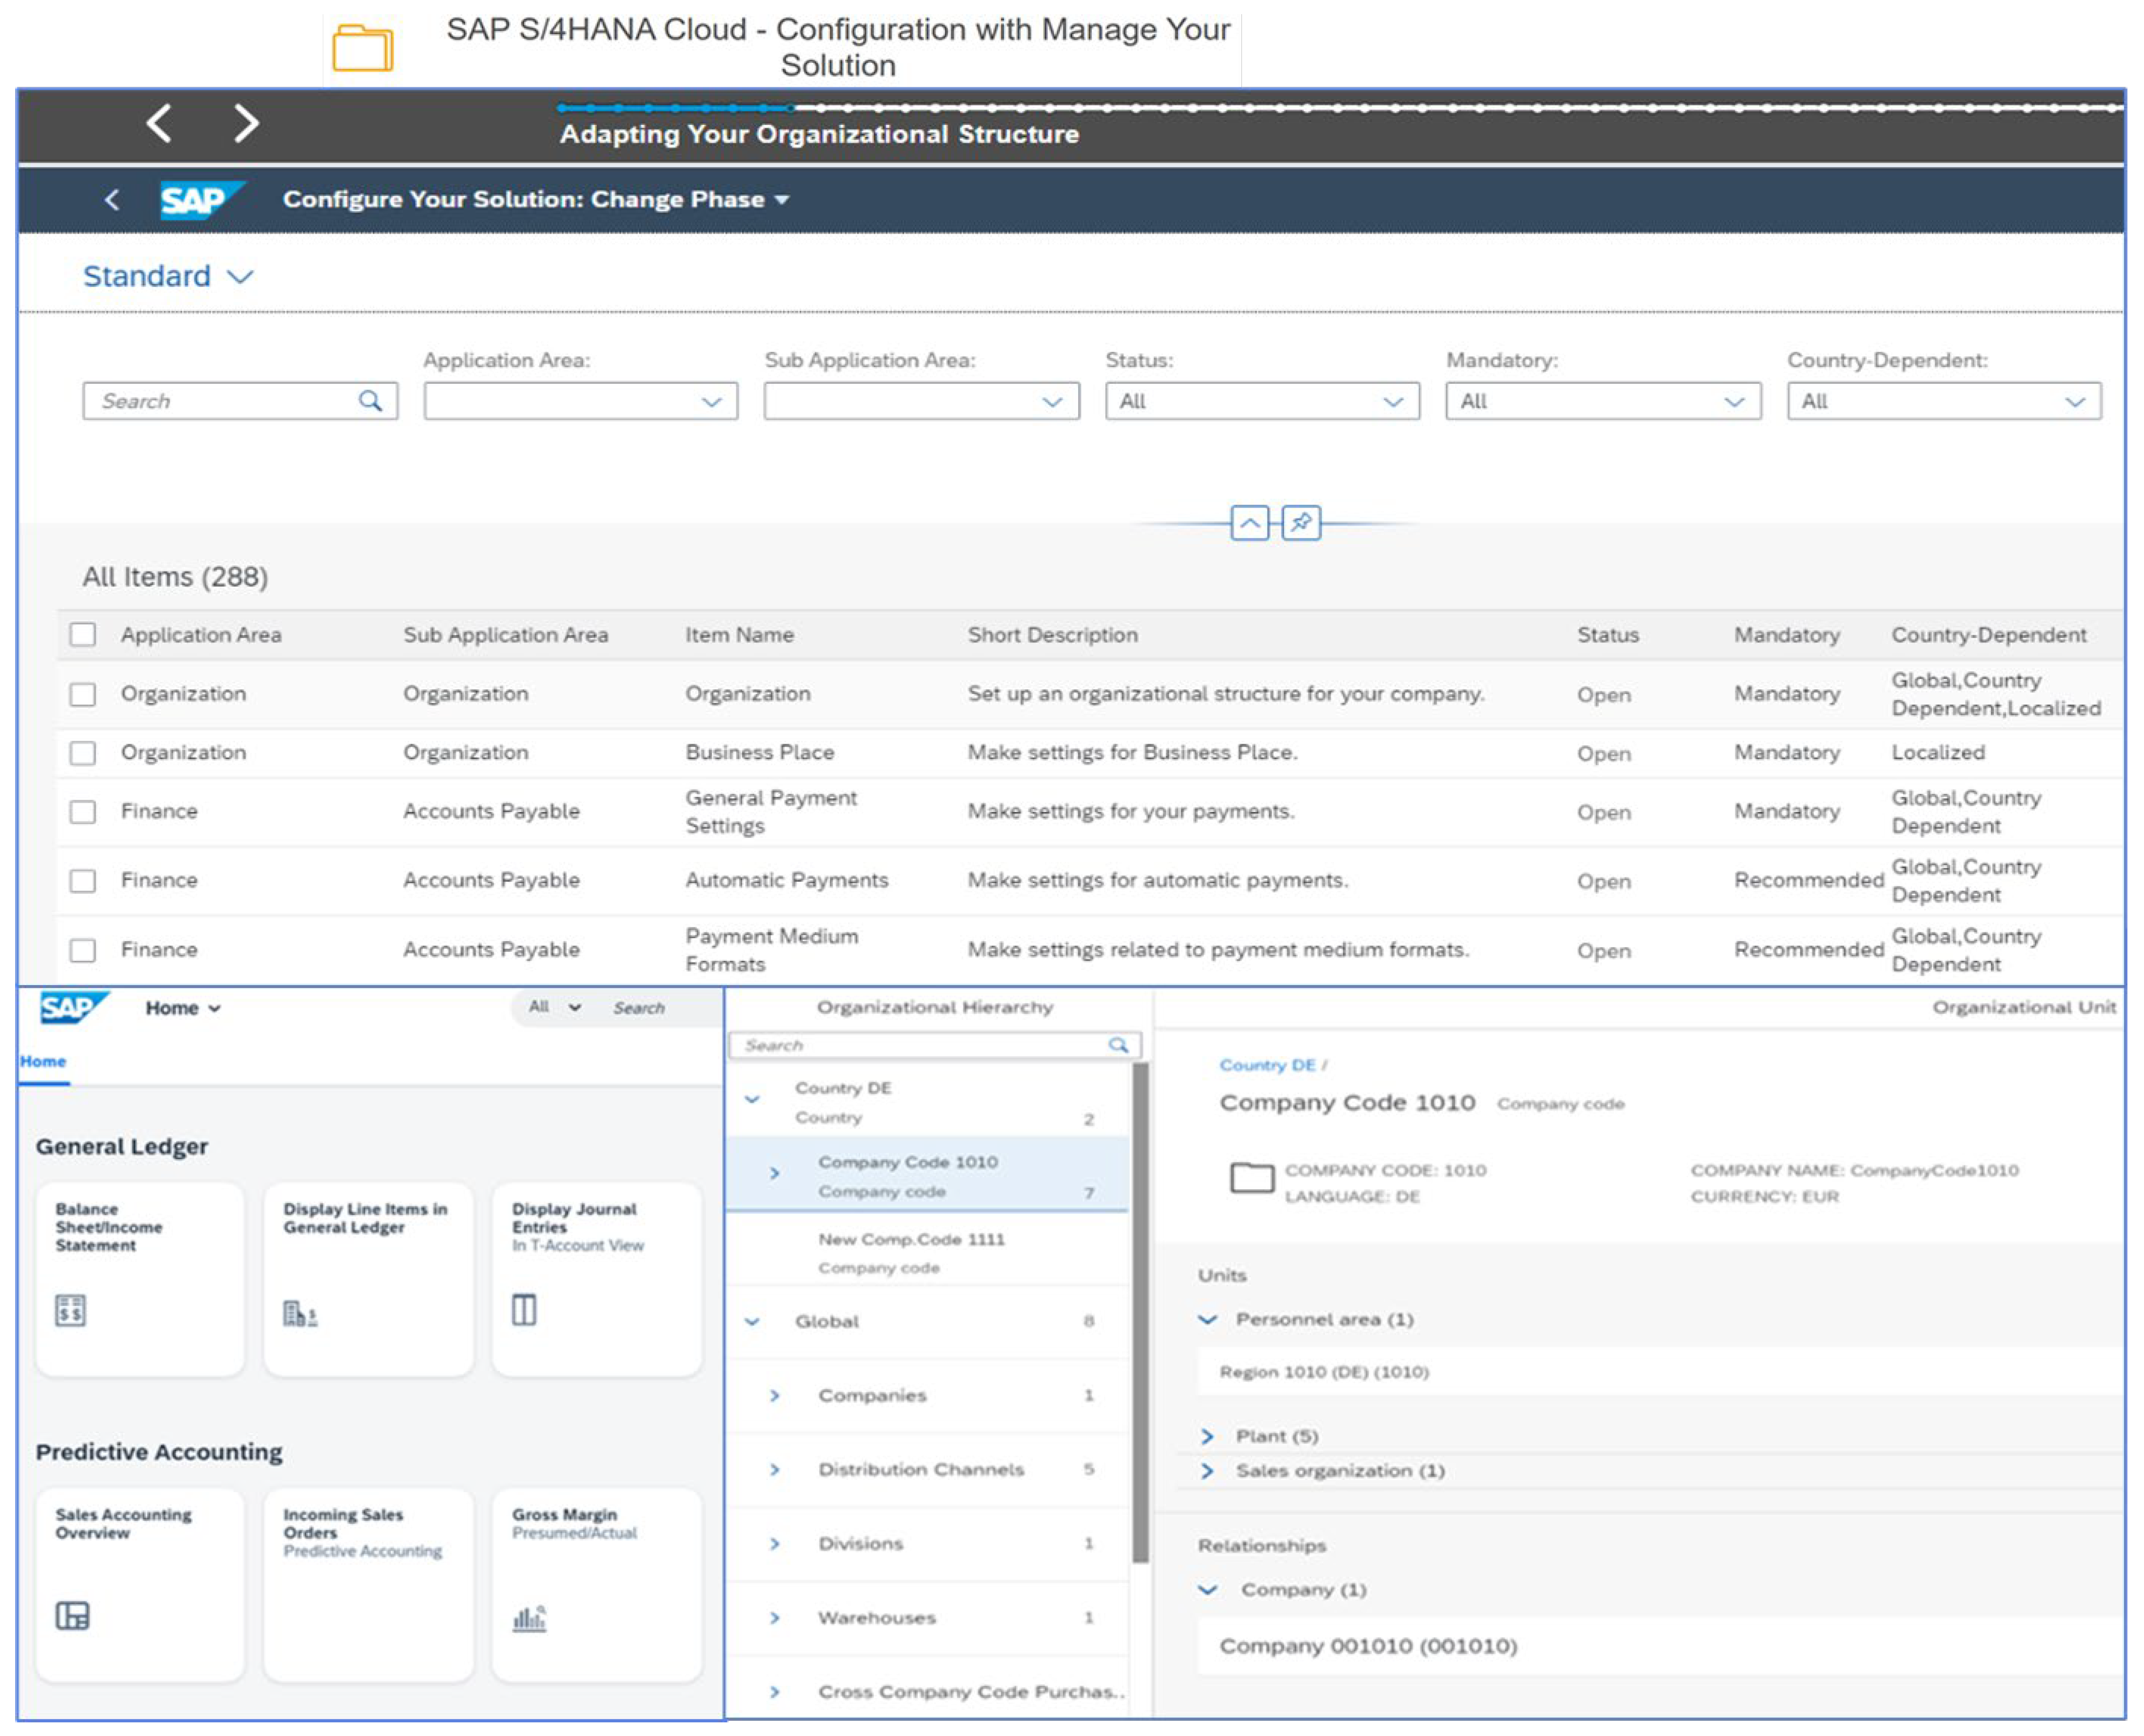Screen dimensions: 2144x1736
Task: Click the Country DE breadcrumb link
Action: click(1266, 1065)
